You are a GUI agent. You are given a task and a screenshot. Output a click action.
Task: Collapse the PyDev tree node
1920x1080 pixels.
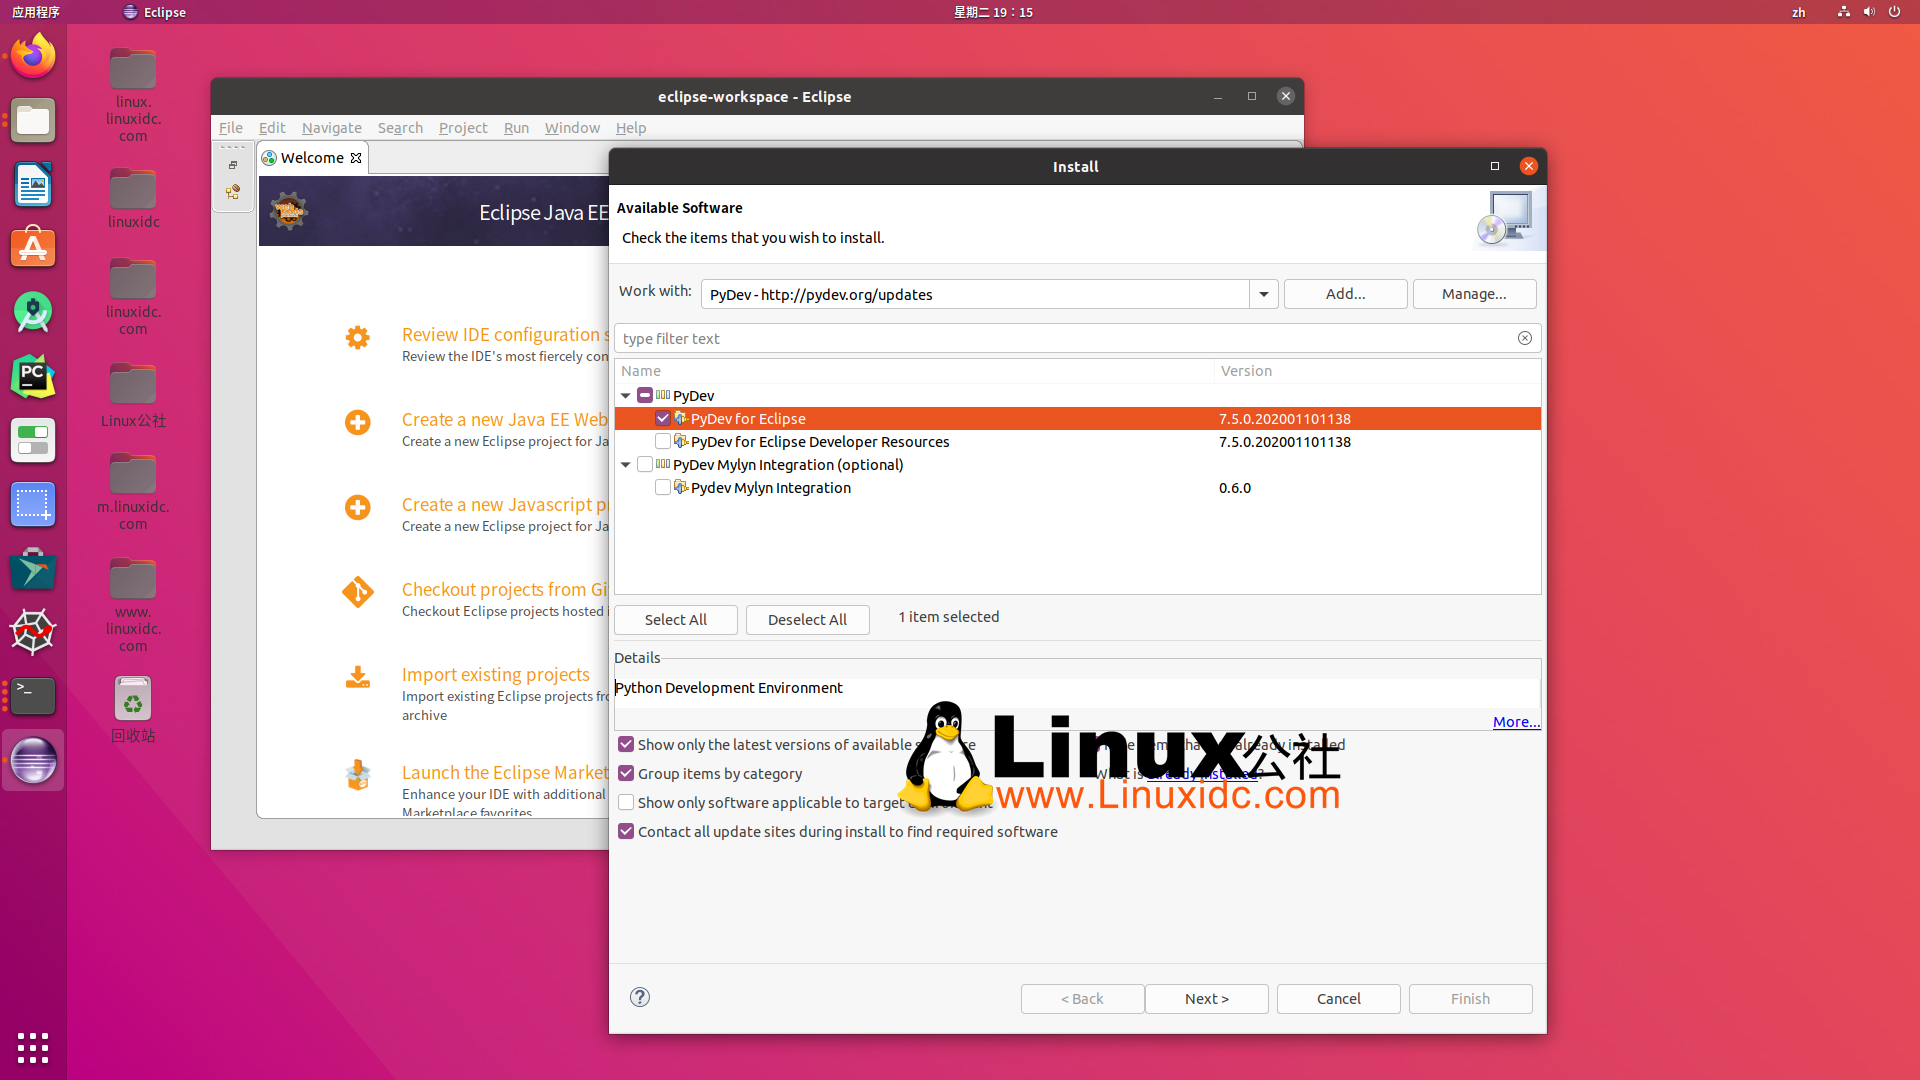(x=626, y=395)
